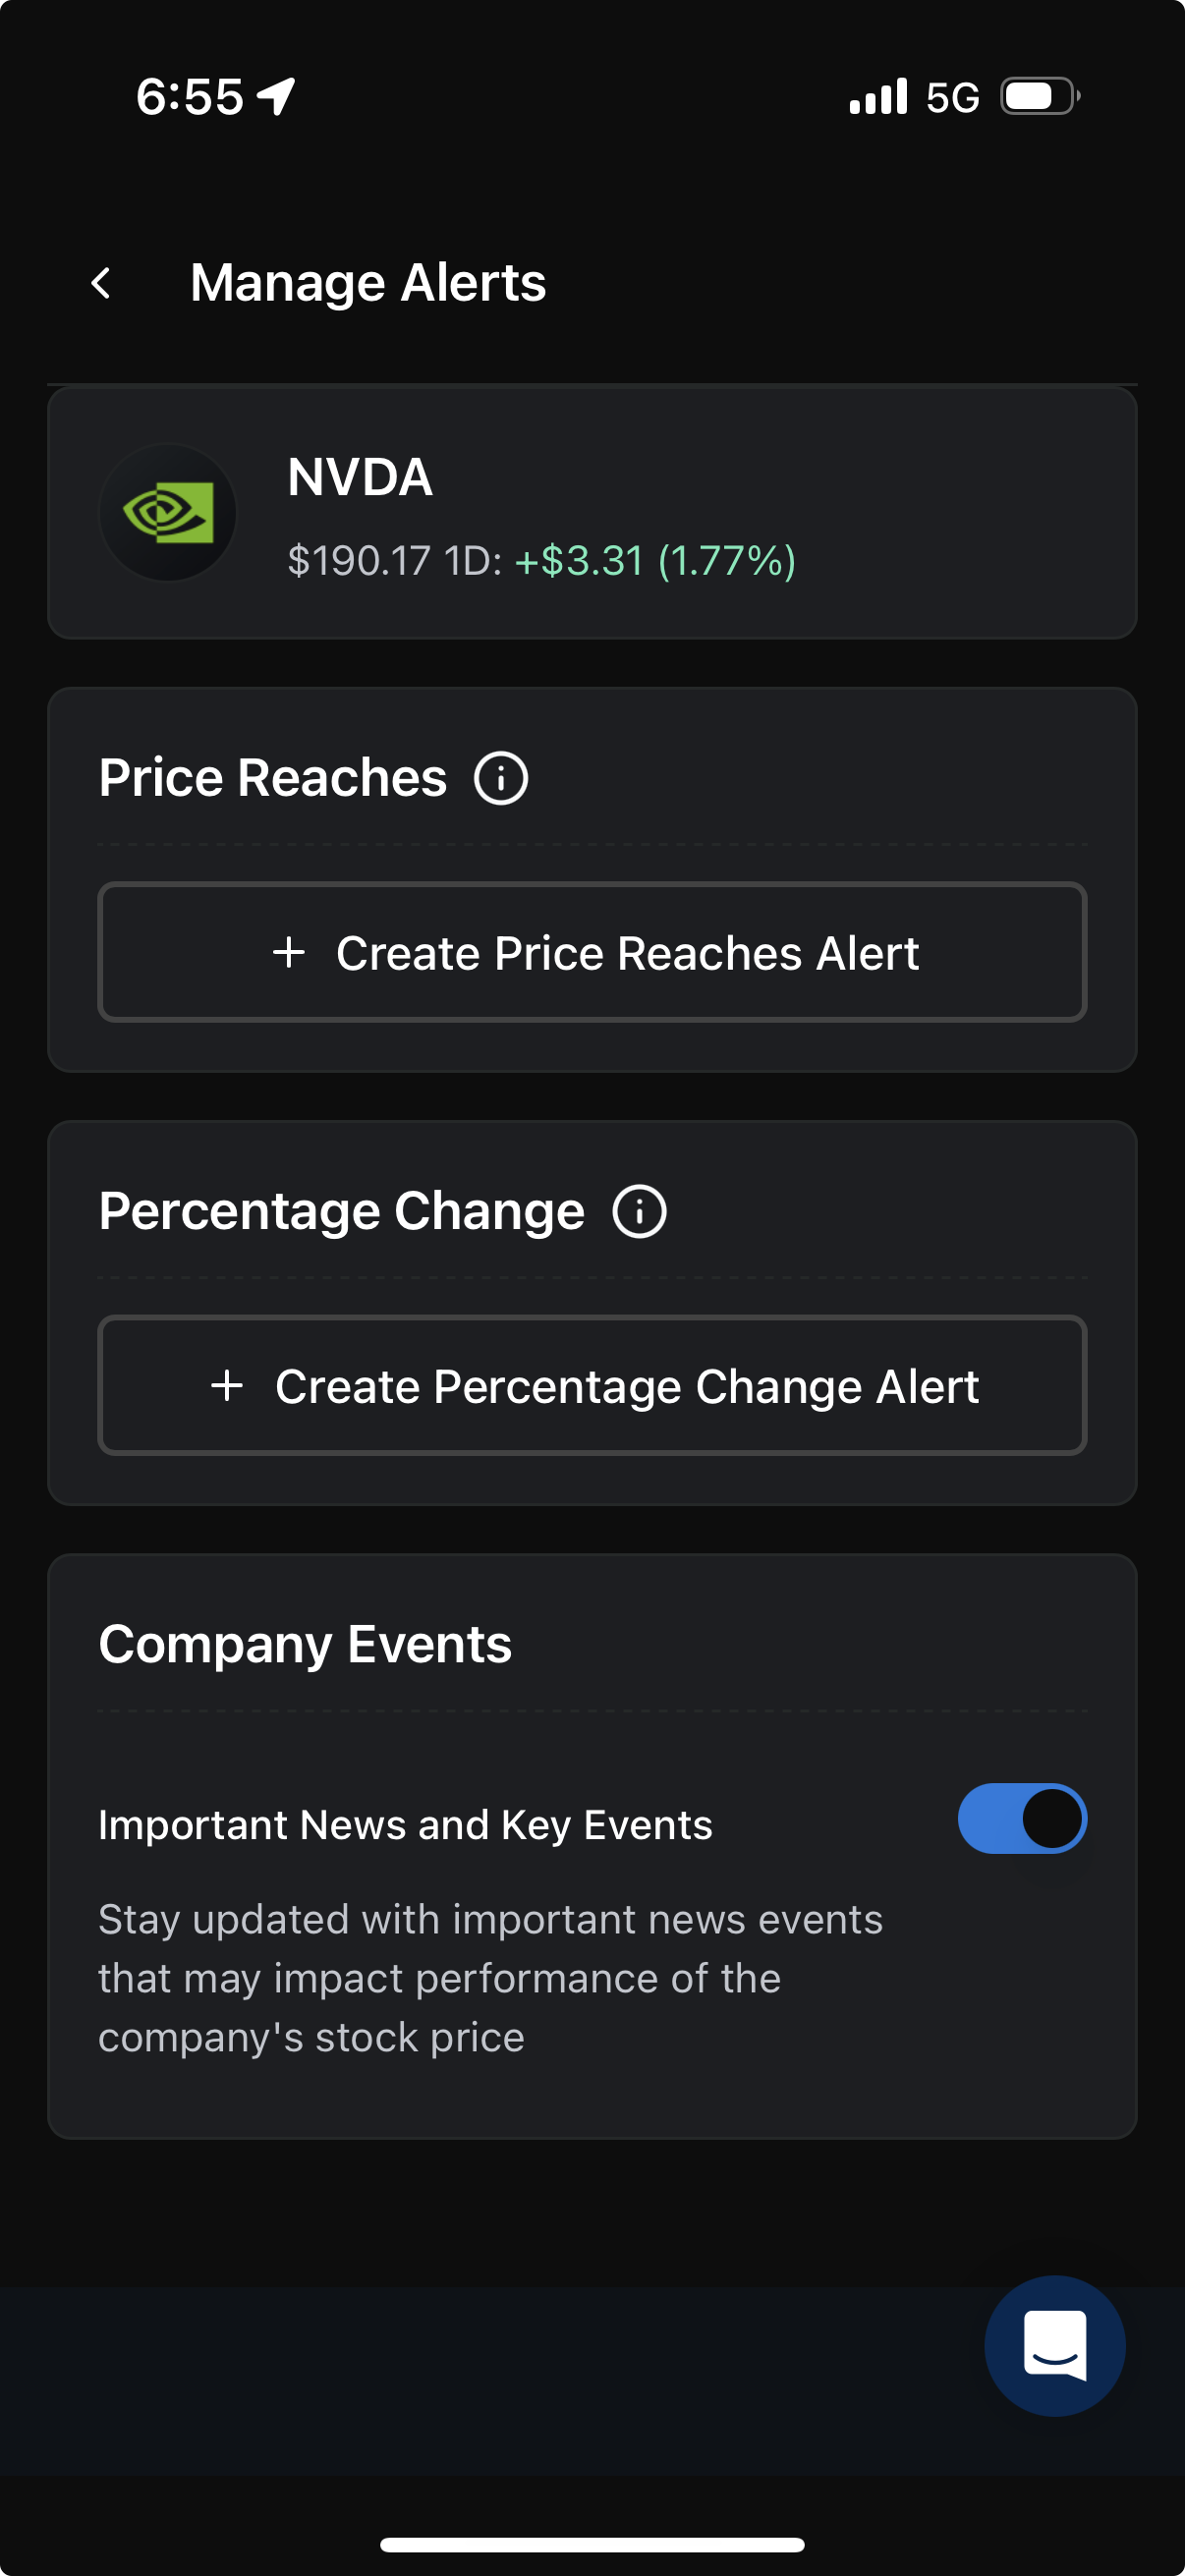Screen dimensions: 1185x2576
Task: Tap the battery indicator icon
Action: pyautogui.click(x=1040, y=97)
